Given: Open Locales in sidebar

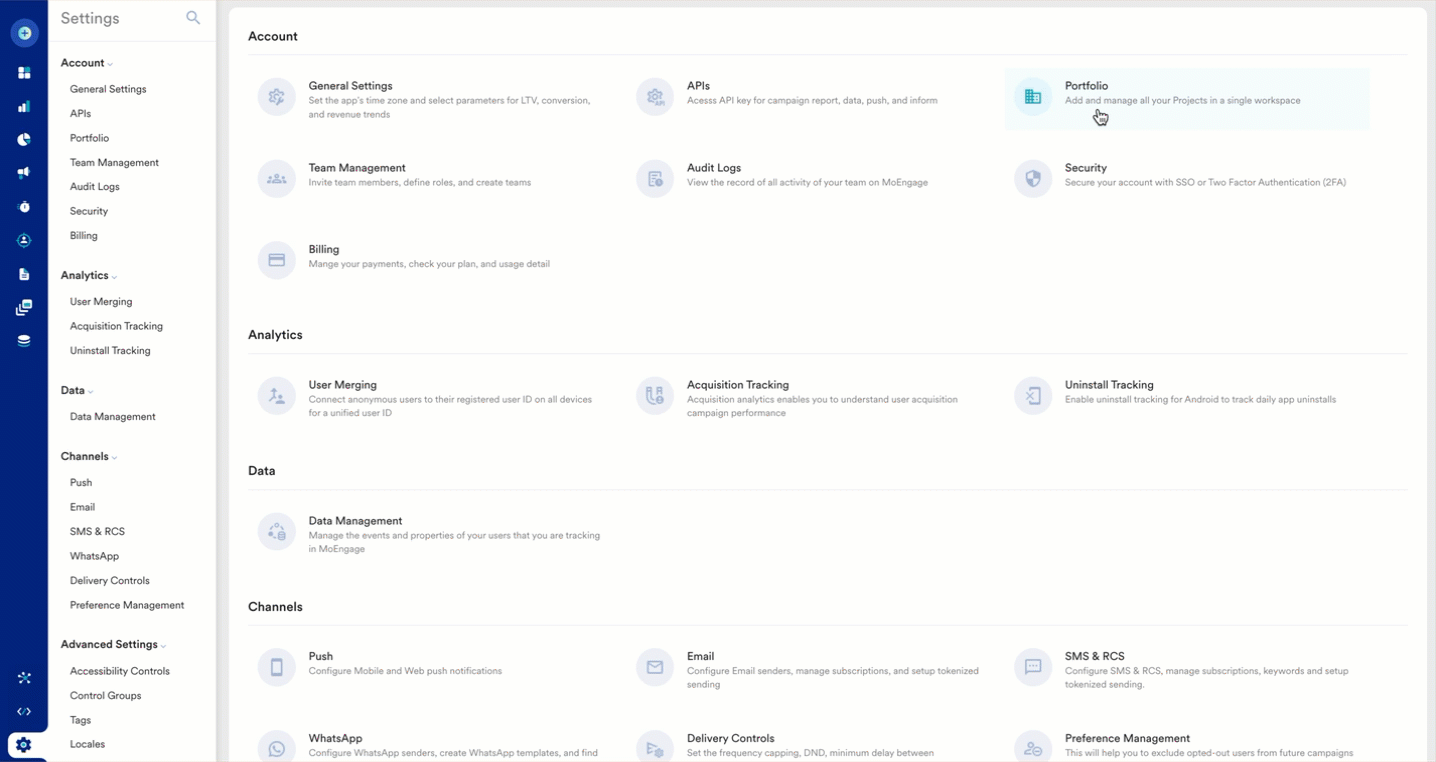Looking at the screenshot, I should tap(87, 744).
